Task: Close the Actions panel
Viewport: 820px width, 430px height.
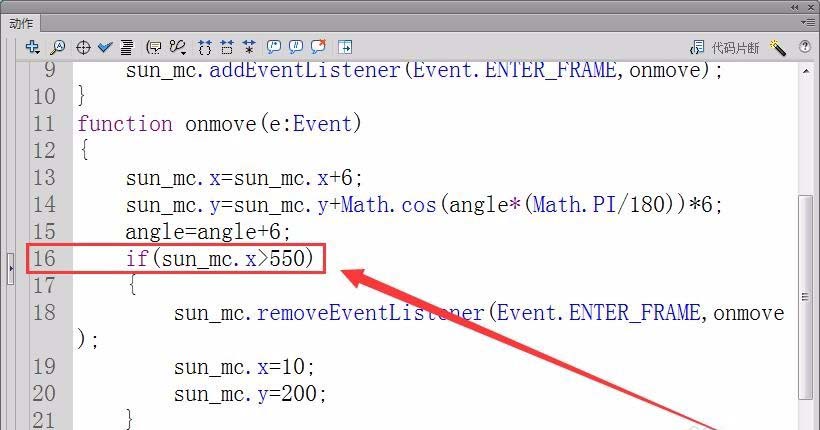Action: tap(811, 7)
